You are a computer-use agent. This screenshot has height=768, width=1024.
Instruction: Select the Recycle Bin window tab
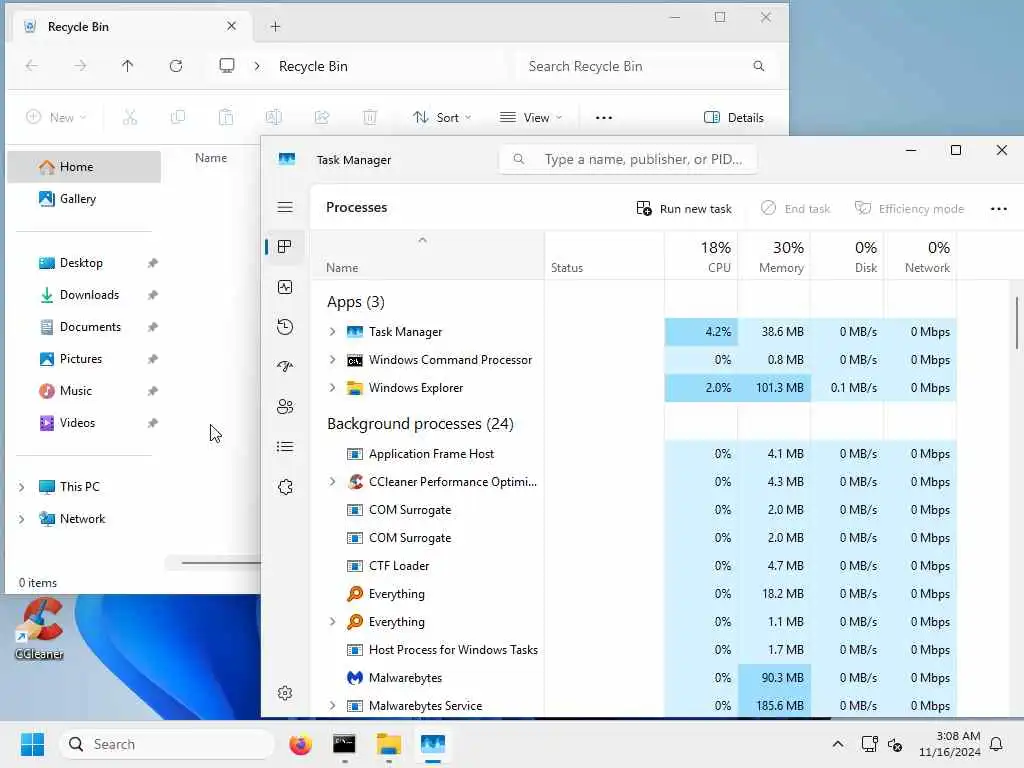(131, 27)
